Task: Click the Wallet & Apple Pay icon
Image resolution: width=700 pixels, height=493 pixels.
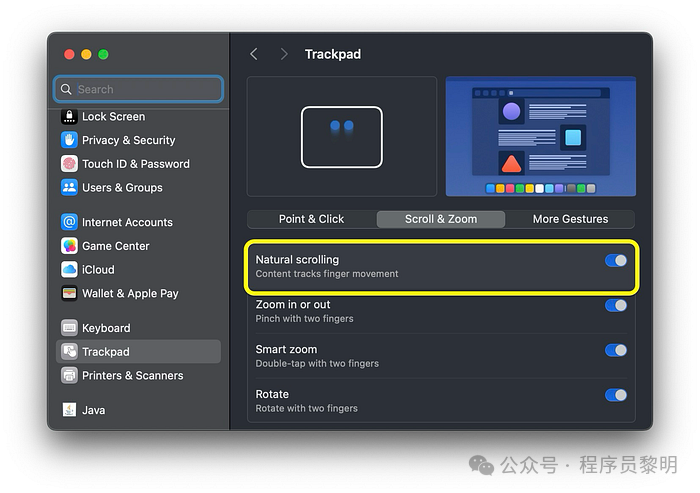Action: click(69, 293)
